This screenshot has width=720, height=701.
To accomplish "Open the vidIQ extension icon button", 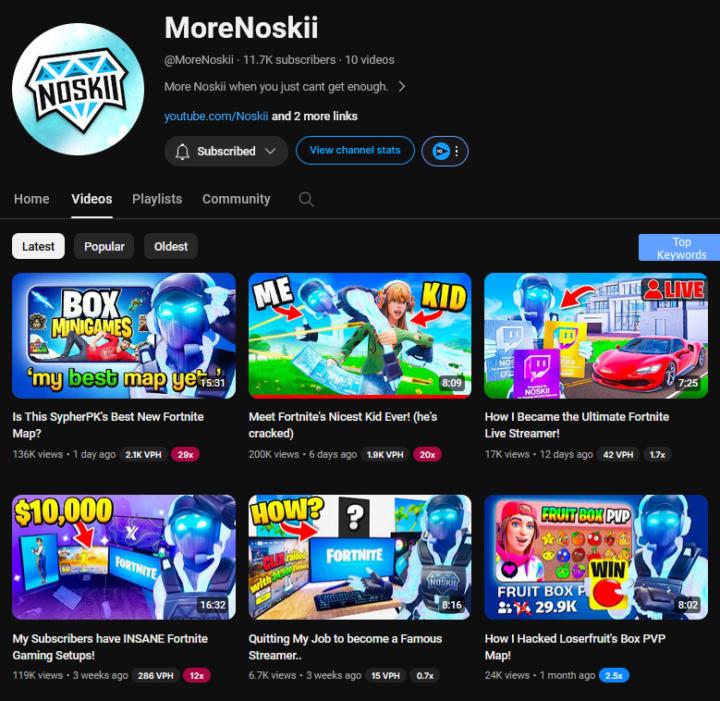I will (x=441, y=151).
